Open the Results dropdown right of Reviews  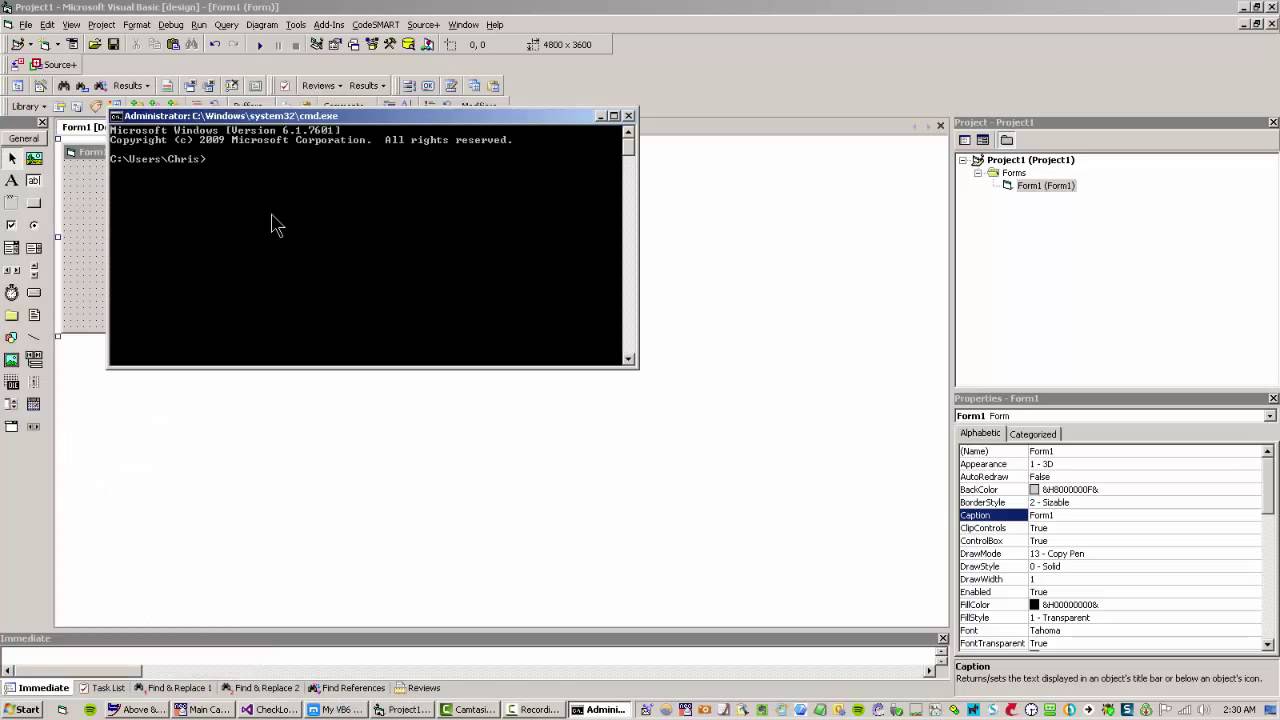(x=367, y=86)
